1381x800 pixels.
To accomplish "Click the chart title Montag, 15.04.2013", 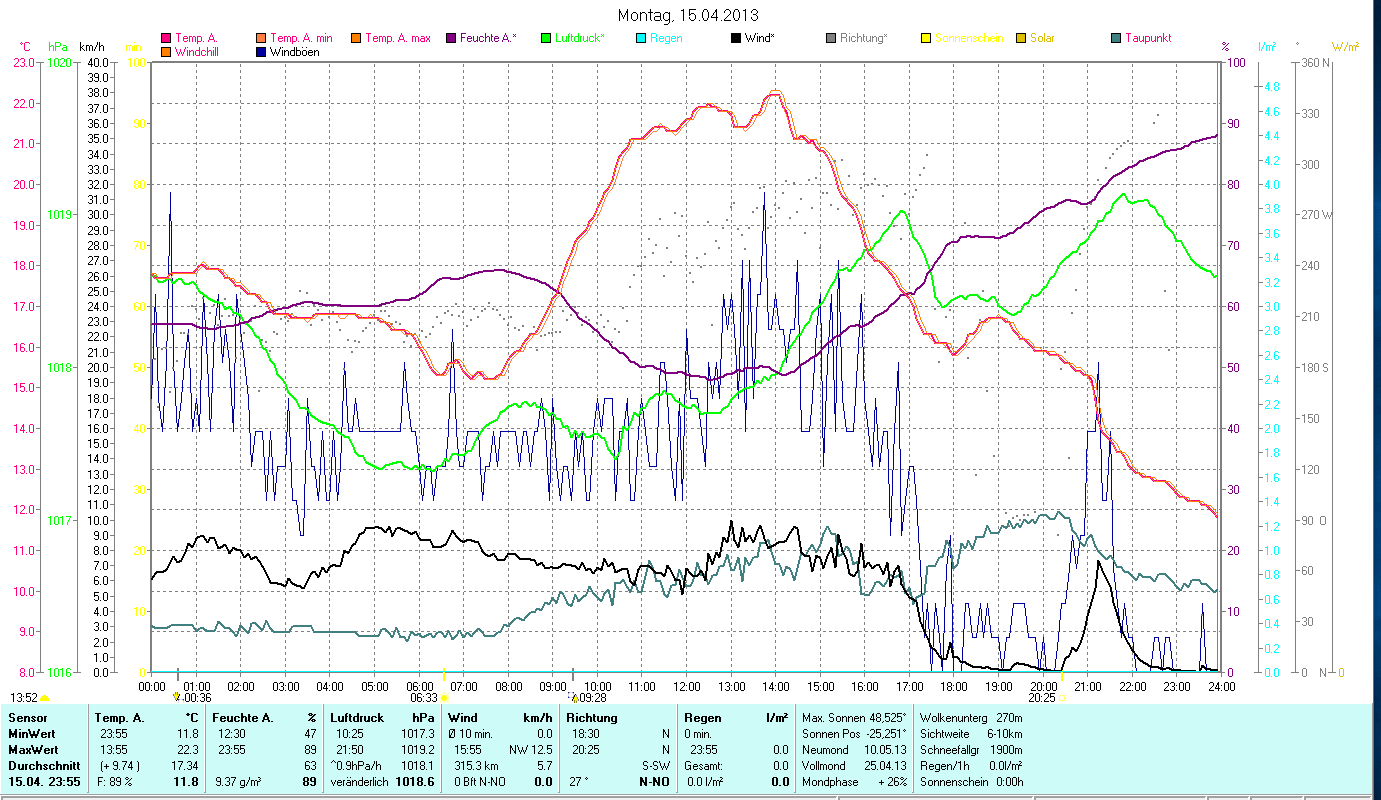I will pyautogui.click(x=688, y=15).
